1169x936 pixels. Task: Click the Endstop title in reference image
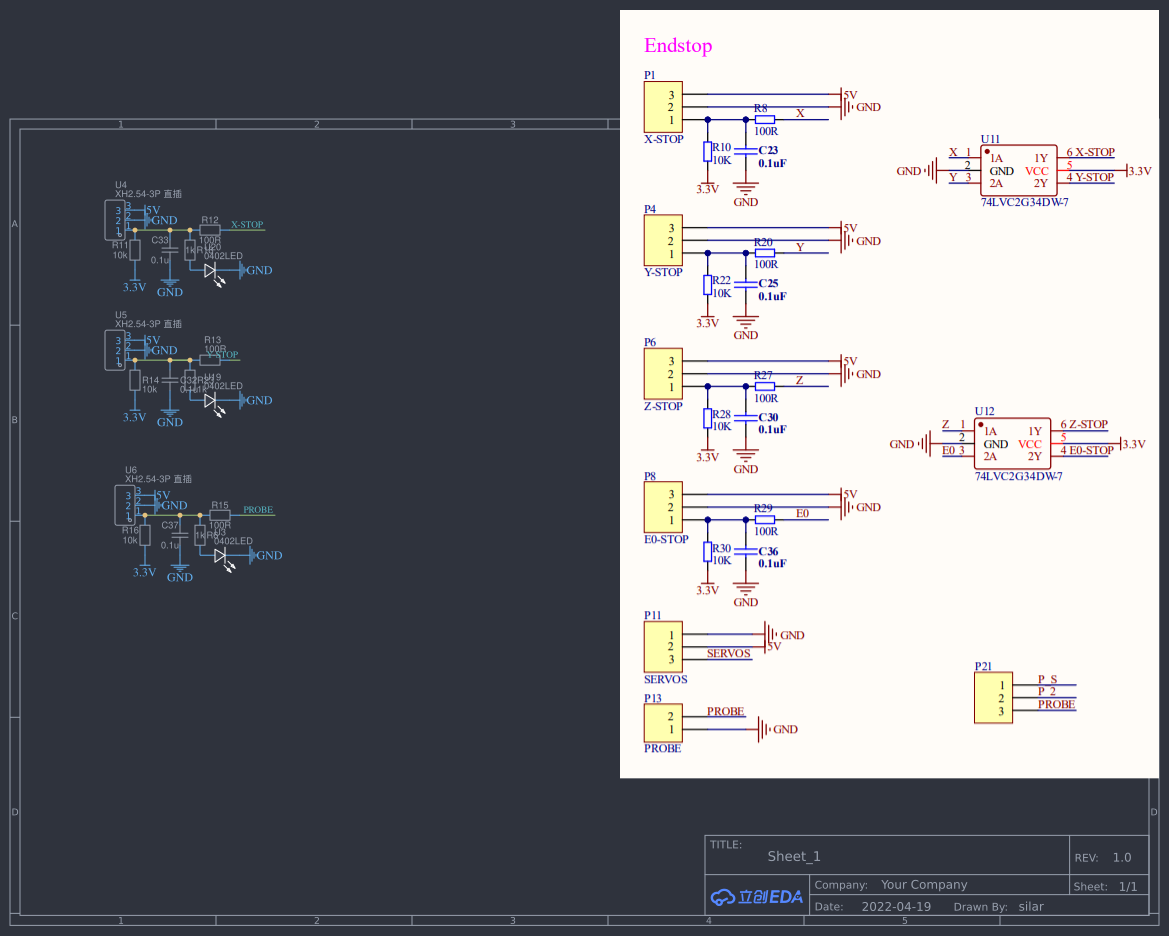678,45
